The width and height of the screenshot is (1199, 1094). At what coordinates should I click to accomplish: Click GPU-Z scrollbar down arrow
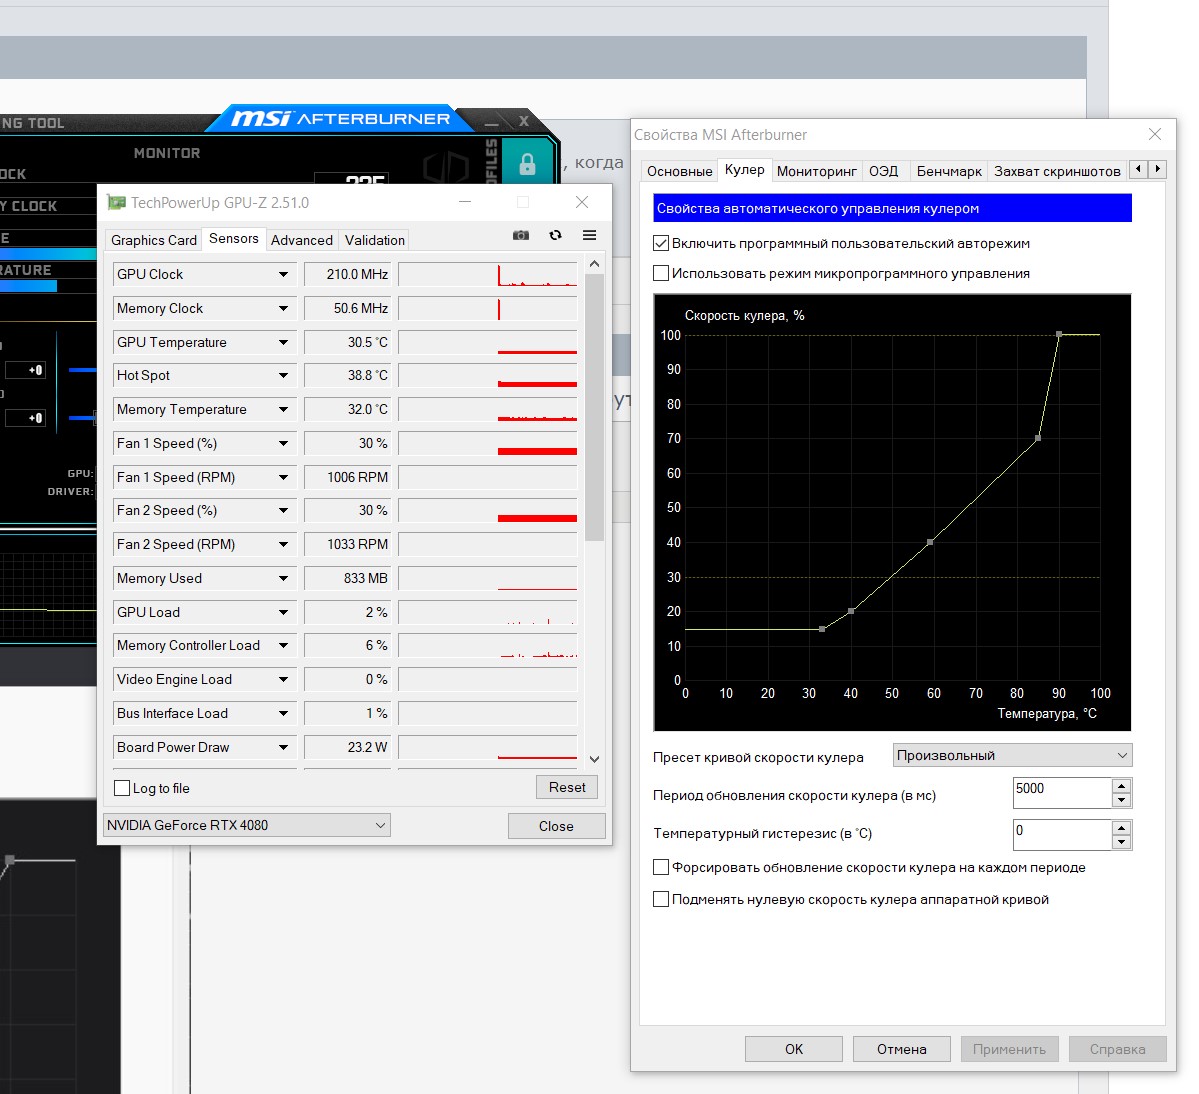595,759
